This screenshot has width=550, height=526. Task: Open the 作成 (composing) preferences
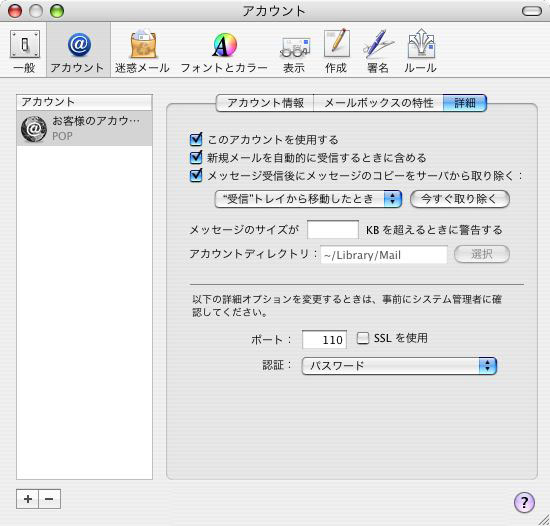tap(336, 51)
